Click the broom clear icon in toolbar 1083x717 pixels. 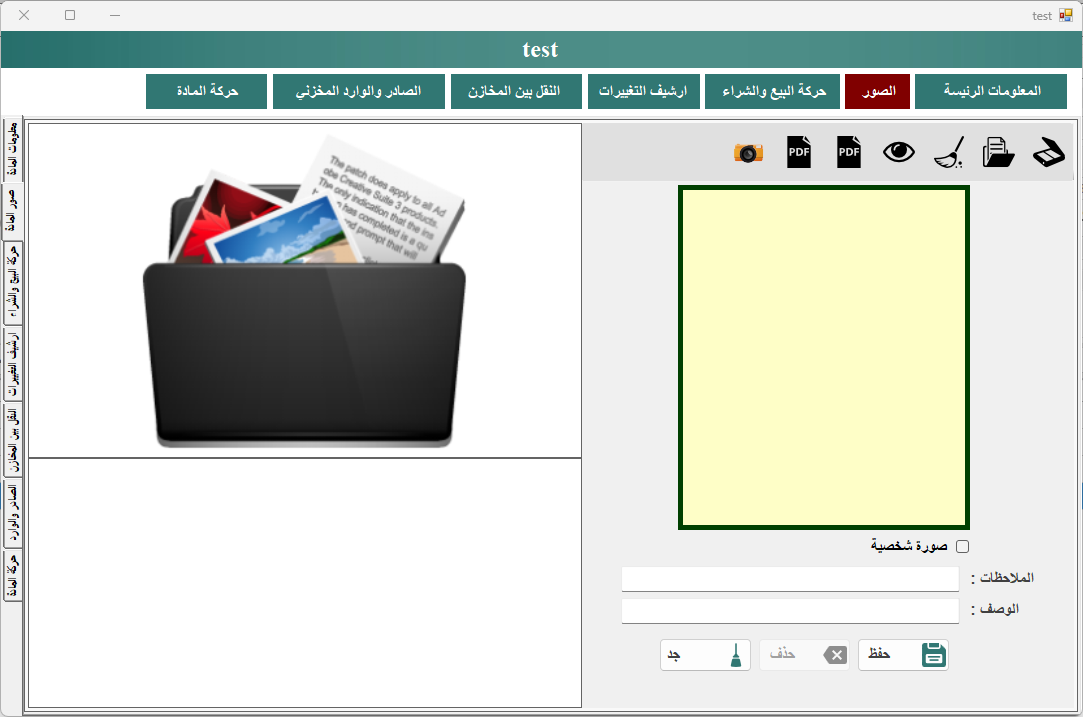pyautogui.click(x=949, y=152)
